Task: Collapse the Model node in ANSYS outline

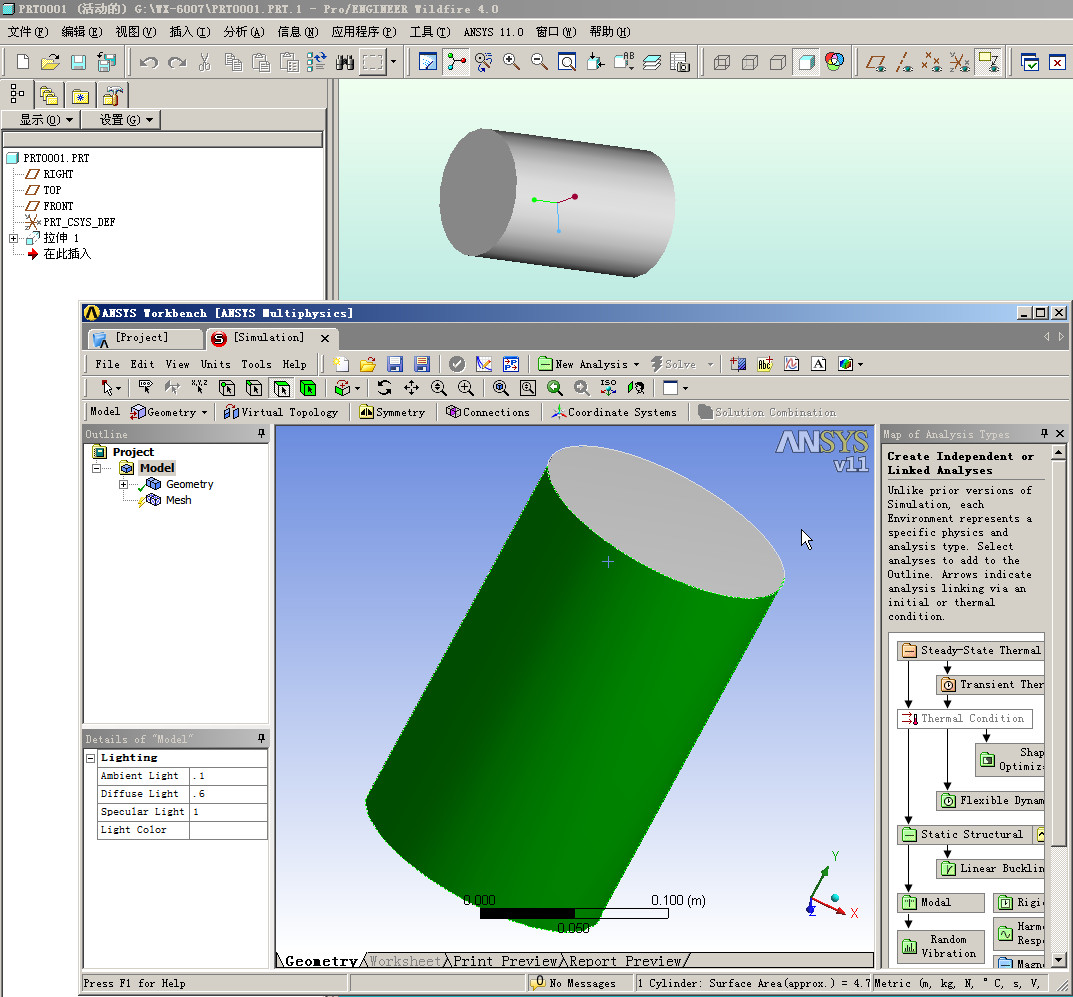Action: click(96, 468)
